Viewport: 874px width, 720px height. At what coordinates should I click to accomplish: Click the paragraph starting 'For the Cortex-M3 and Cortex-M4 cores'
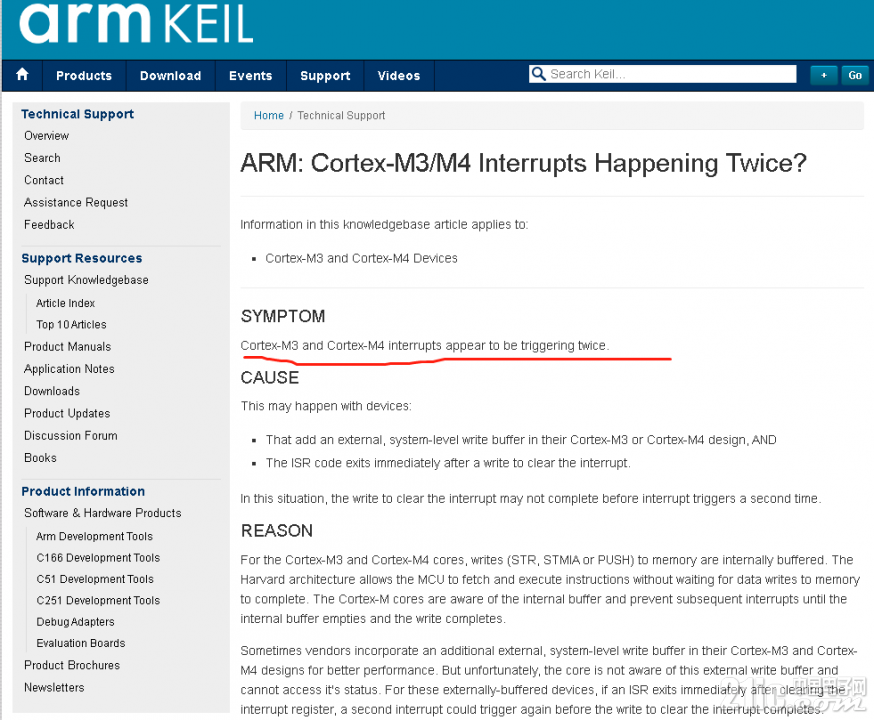[x=550, y=590]
